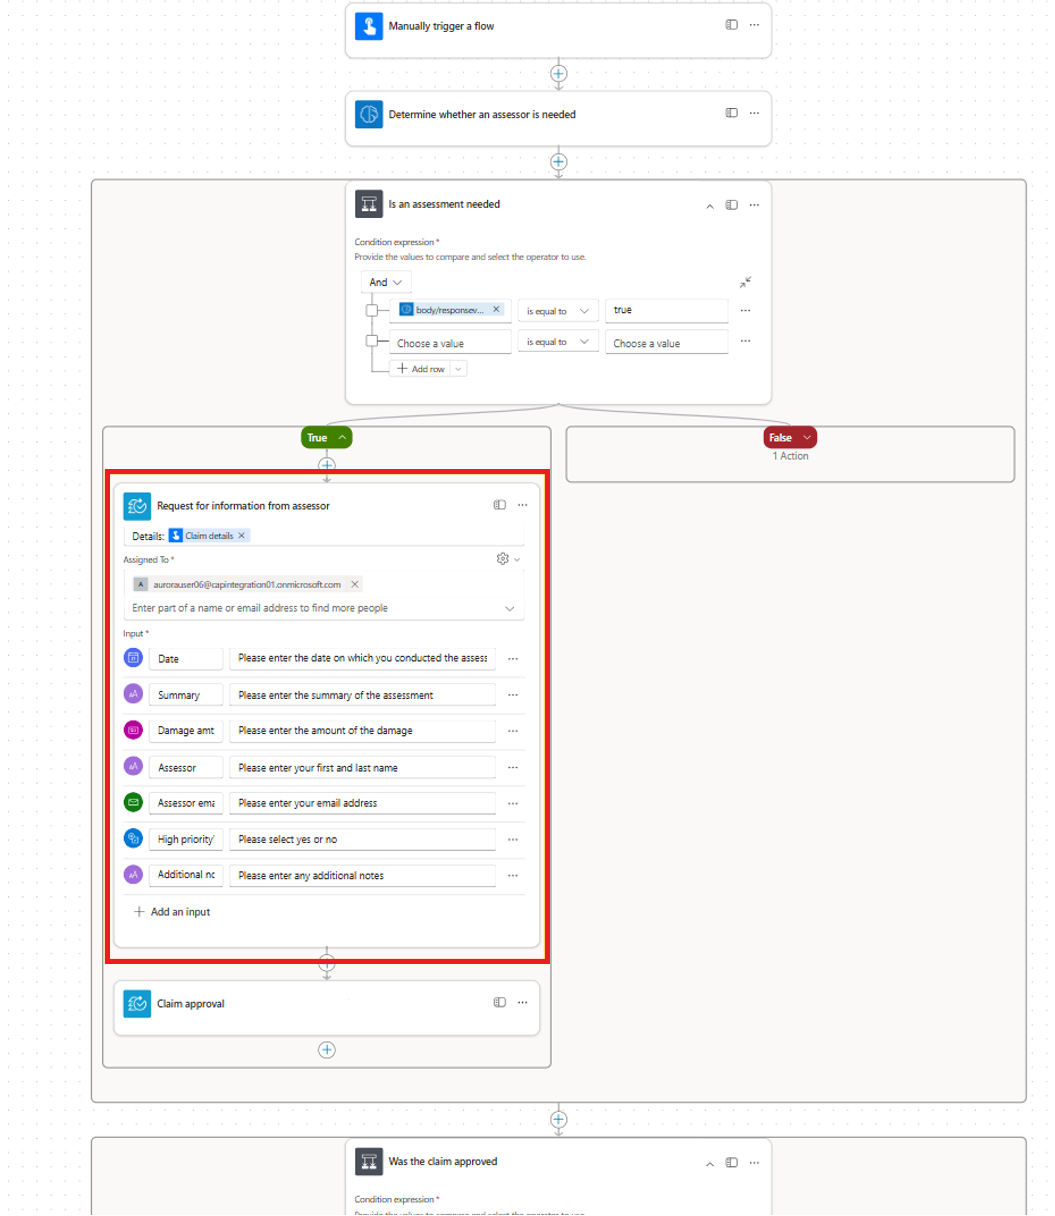The image size is (1055, 1216).
Task: Open the first is equal to dropdown
Action: (557, 310)
